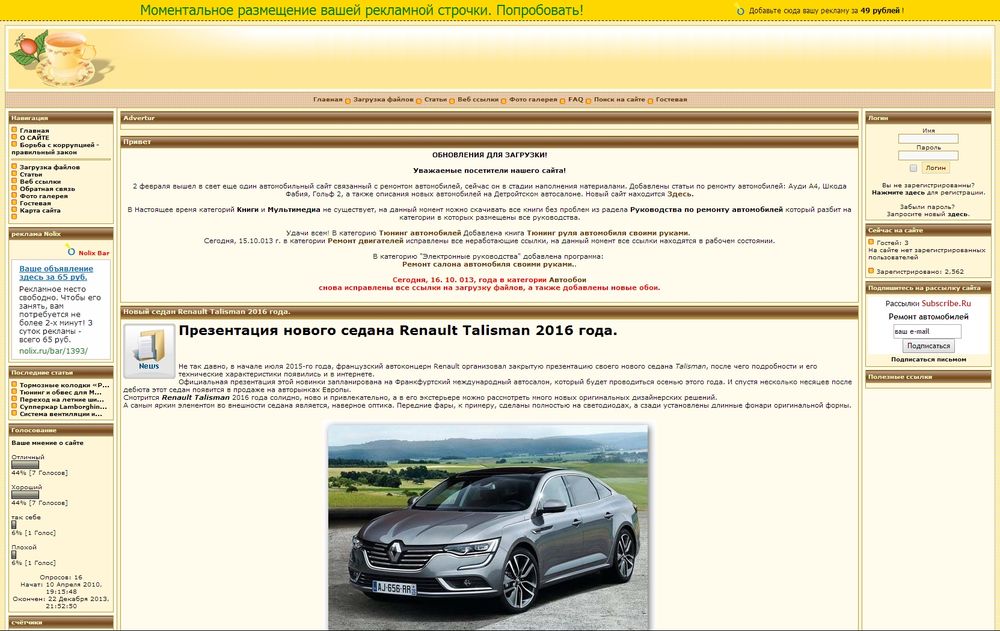Screen dimensions: 1000x631
Task: Open Веб ссылки in the sidebar
Action: click(x=40, y=182)
